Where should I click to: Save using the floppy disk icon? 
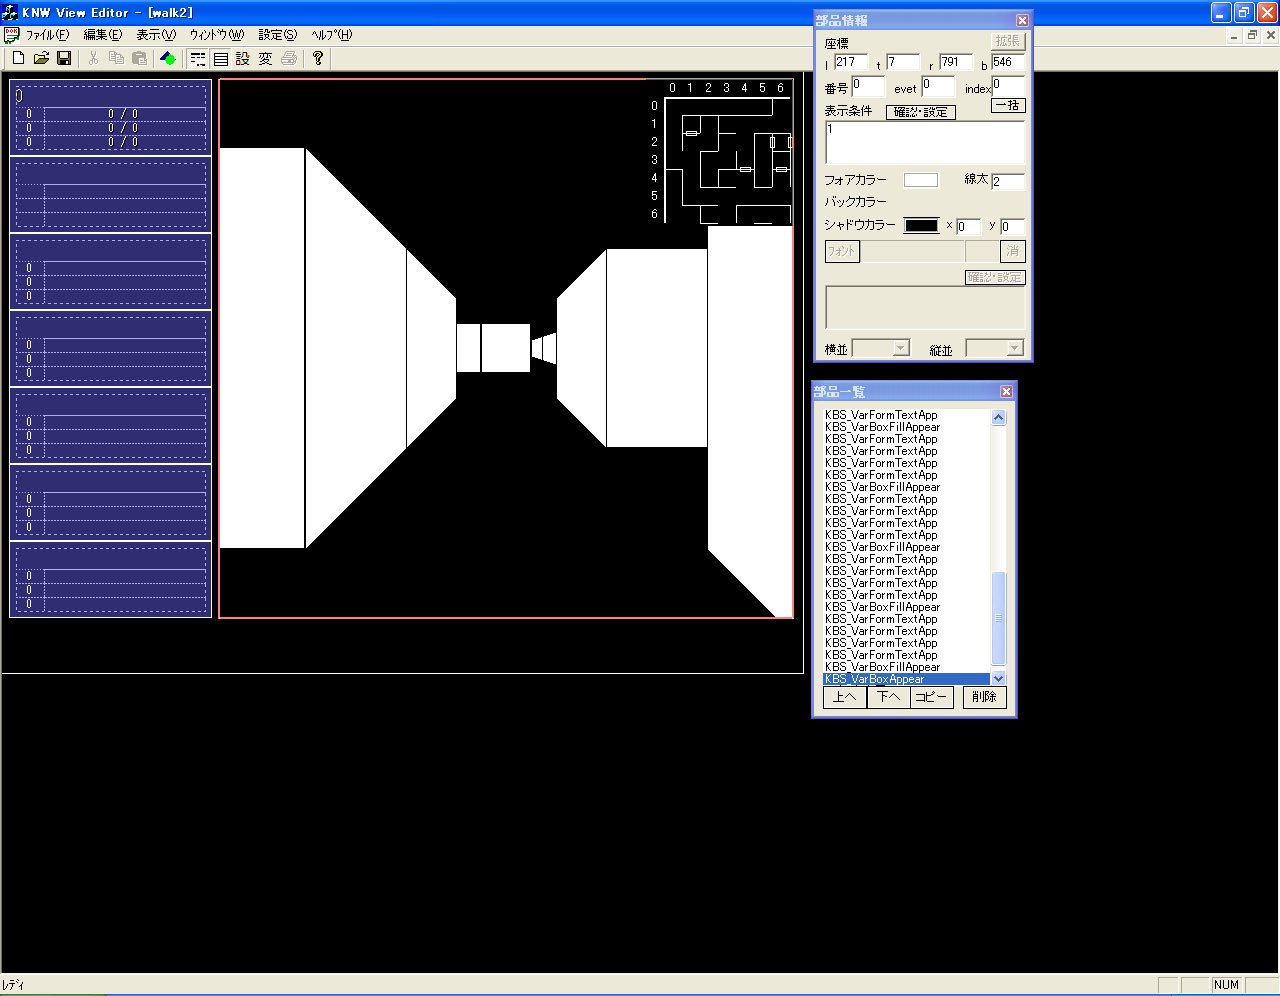(64, 59)
